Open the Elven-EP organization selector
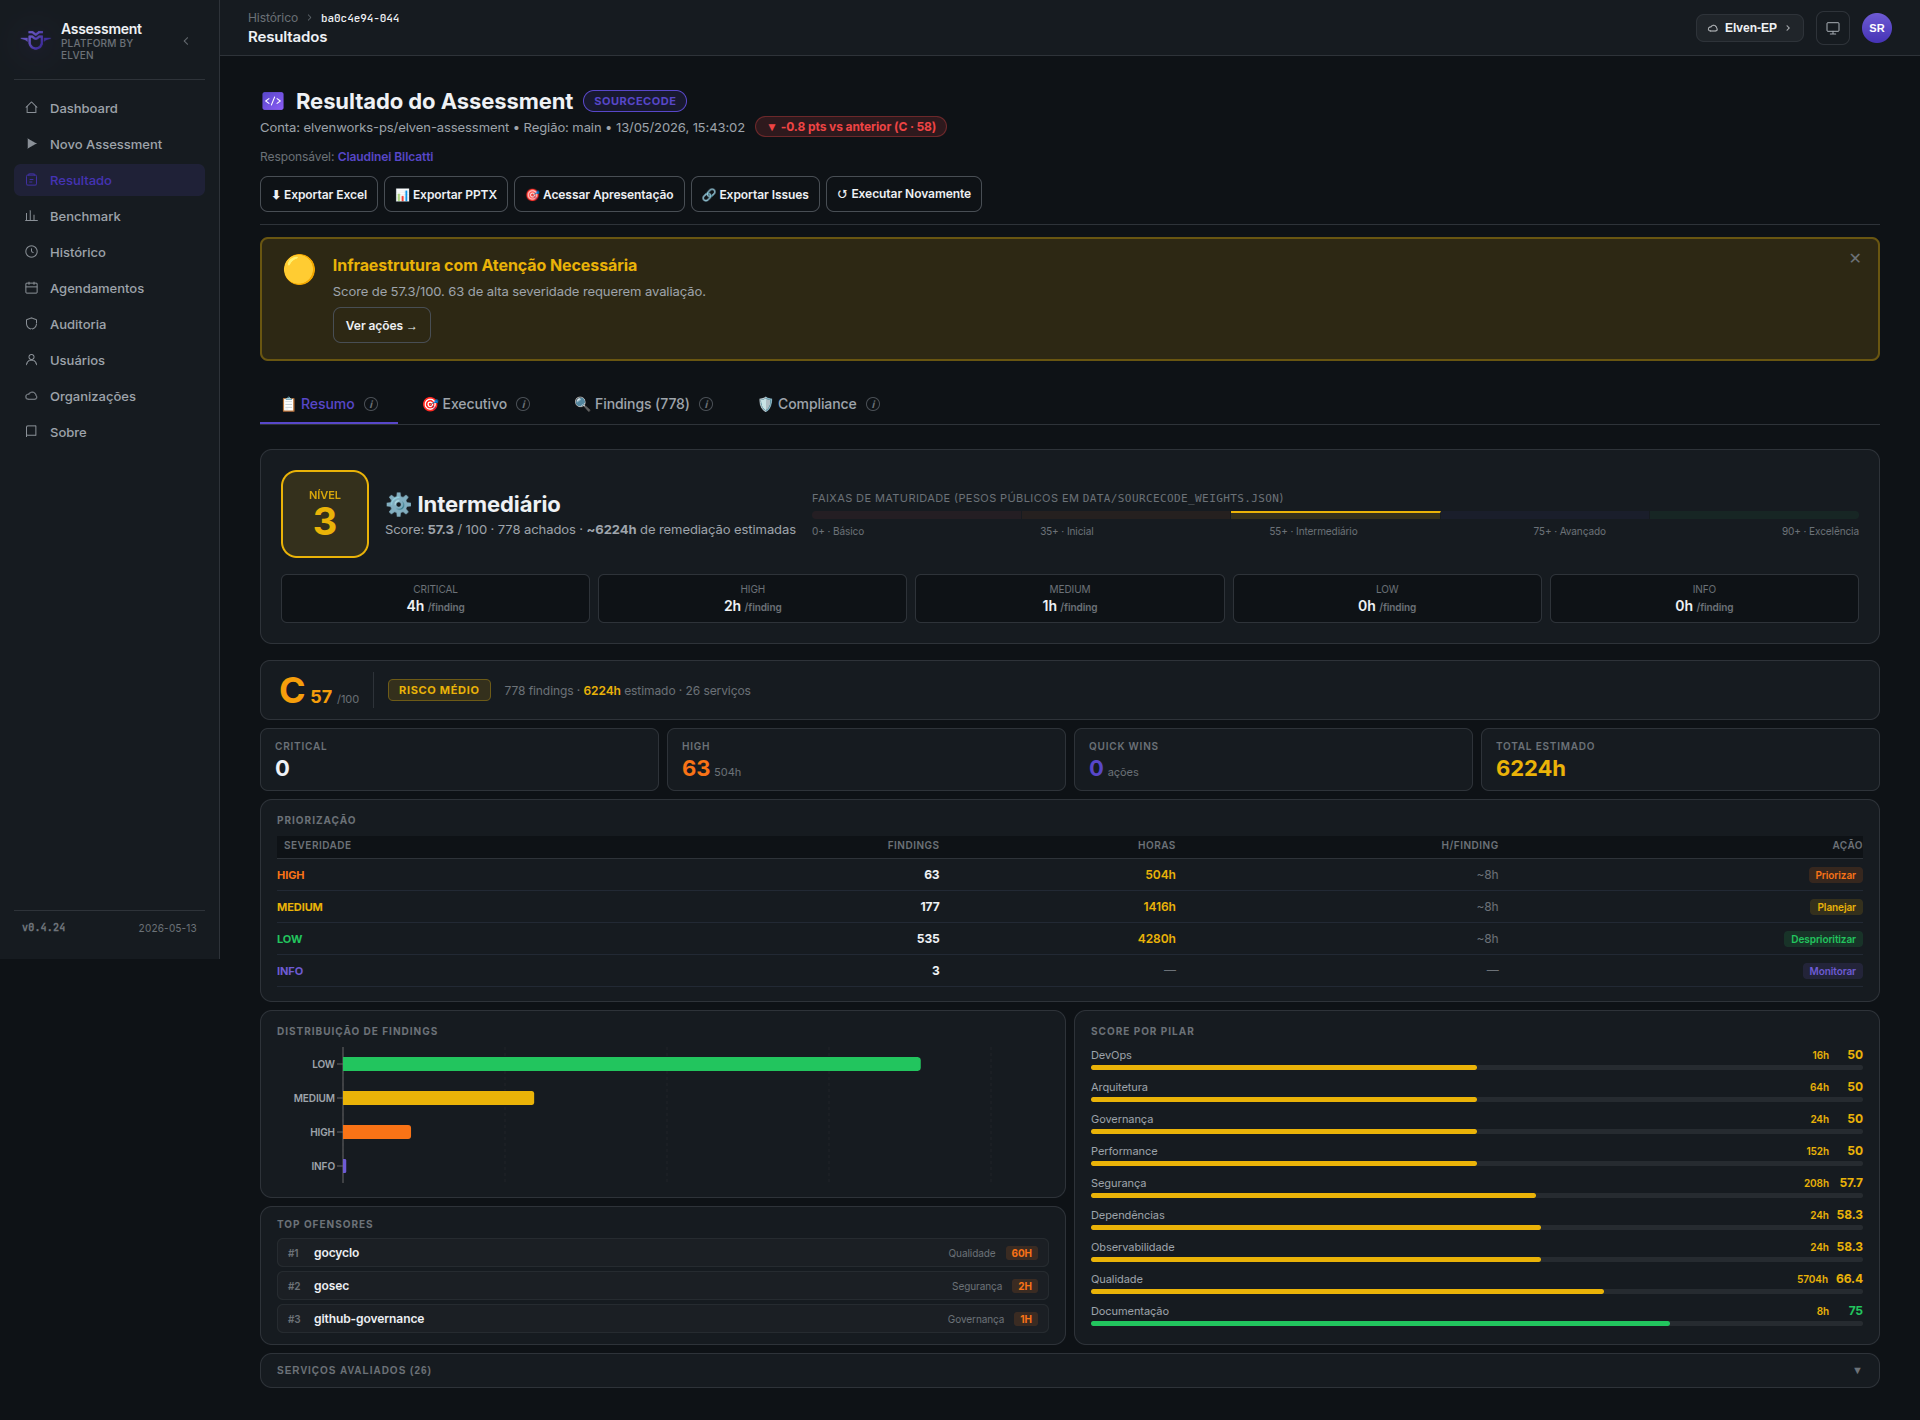This screenshot has height=1420, width=1920. coord(1749,28)
